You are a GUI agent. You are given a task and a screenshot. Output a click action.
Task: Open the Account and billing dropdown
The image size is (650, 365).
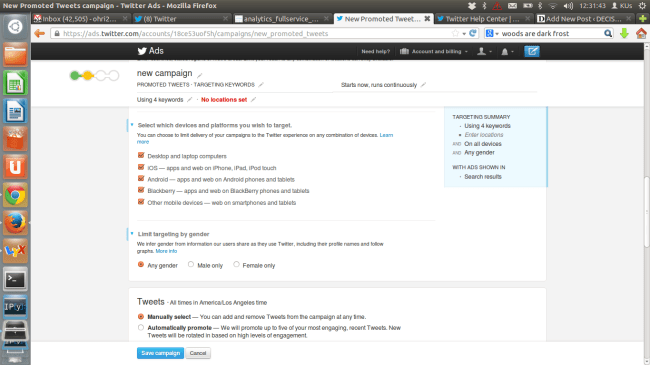[x=434, y=51]
